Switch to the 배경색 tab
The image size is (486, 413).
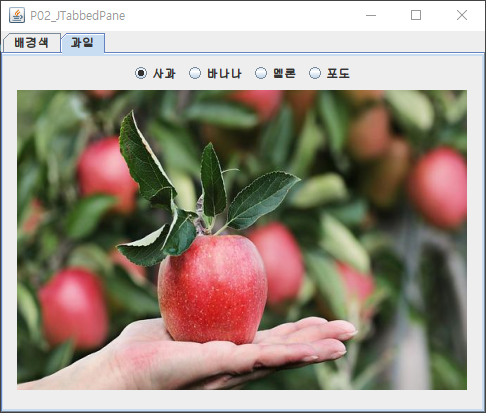click(x=32, y=43)
